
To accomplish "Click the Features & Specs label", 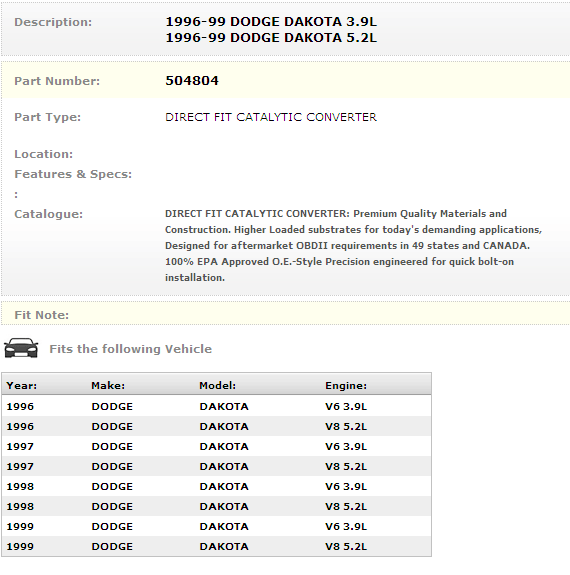I will tap(73, 174).
